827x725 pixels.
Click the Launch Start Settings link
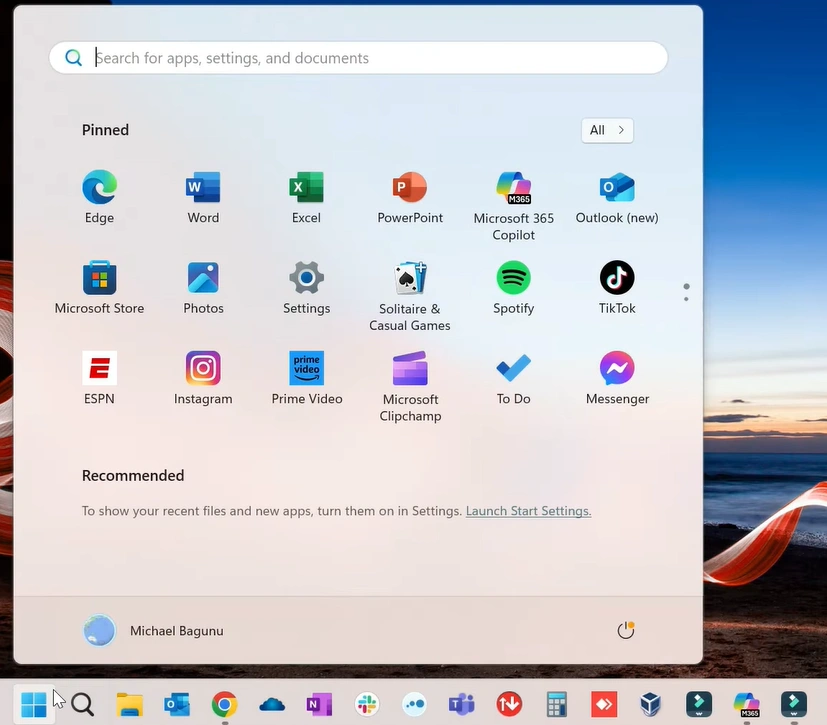click(528, 511)
